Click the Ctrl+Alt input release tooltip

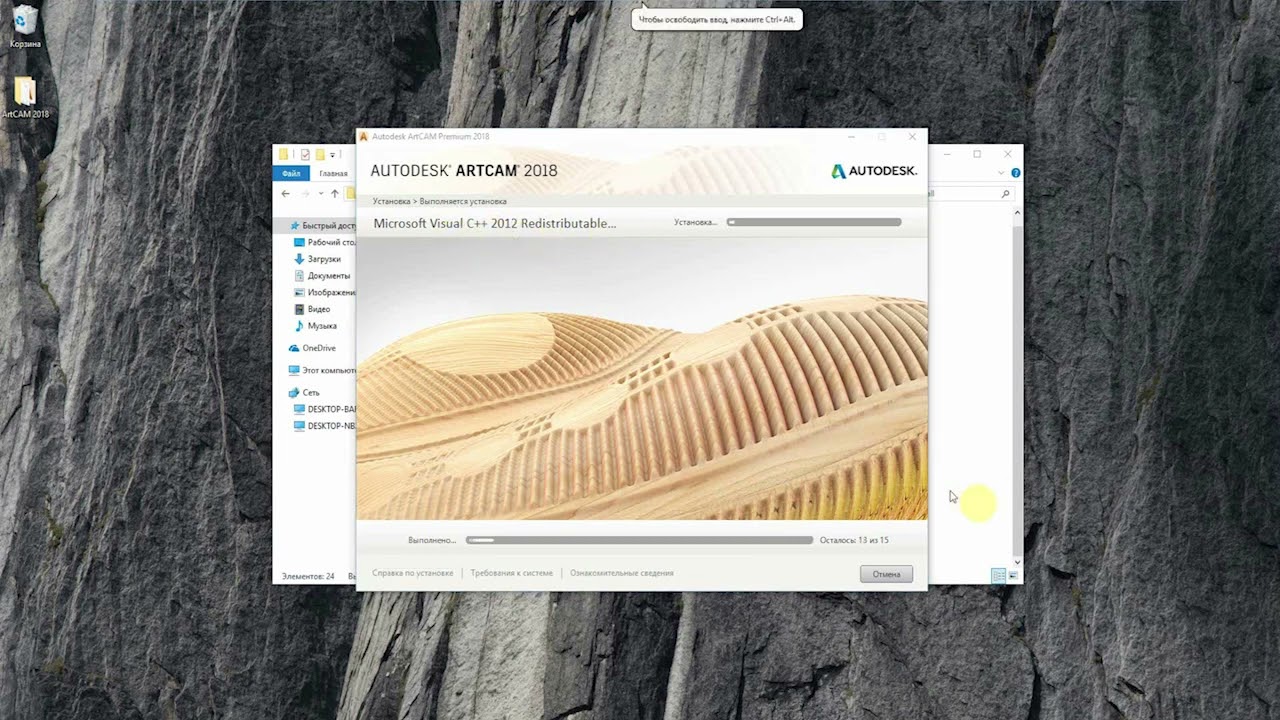click(717, 19)
